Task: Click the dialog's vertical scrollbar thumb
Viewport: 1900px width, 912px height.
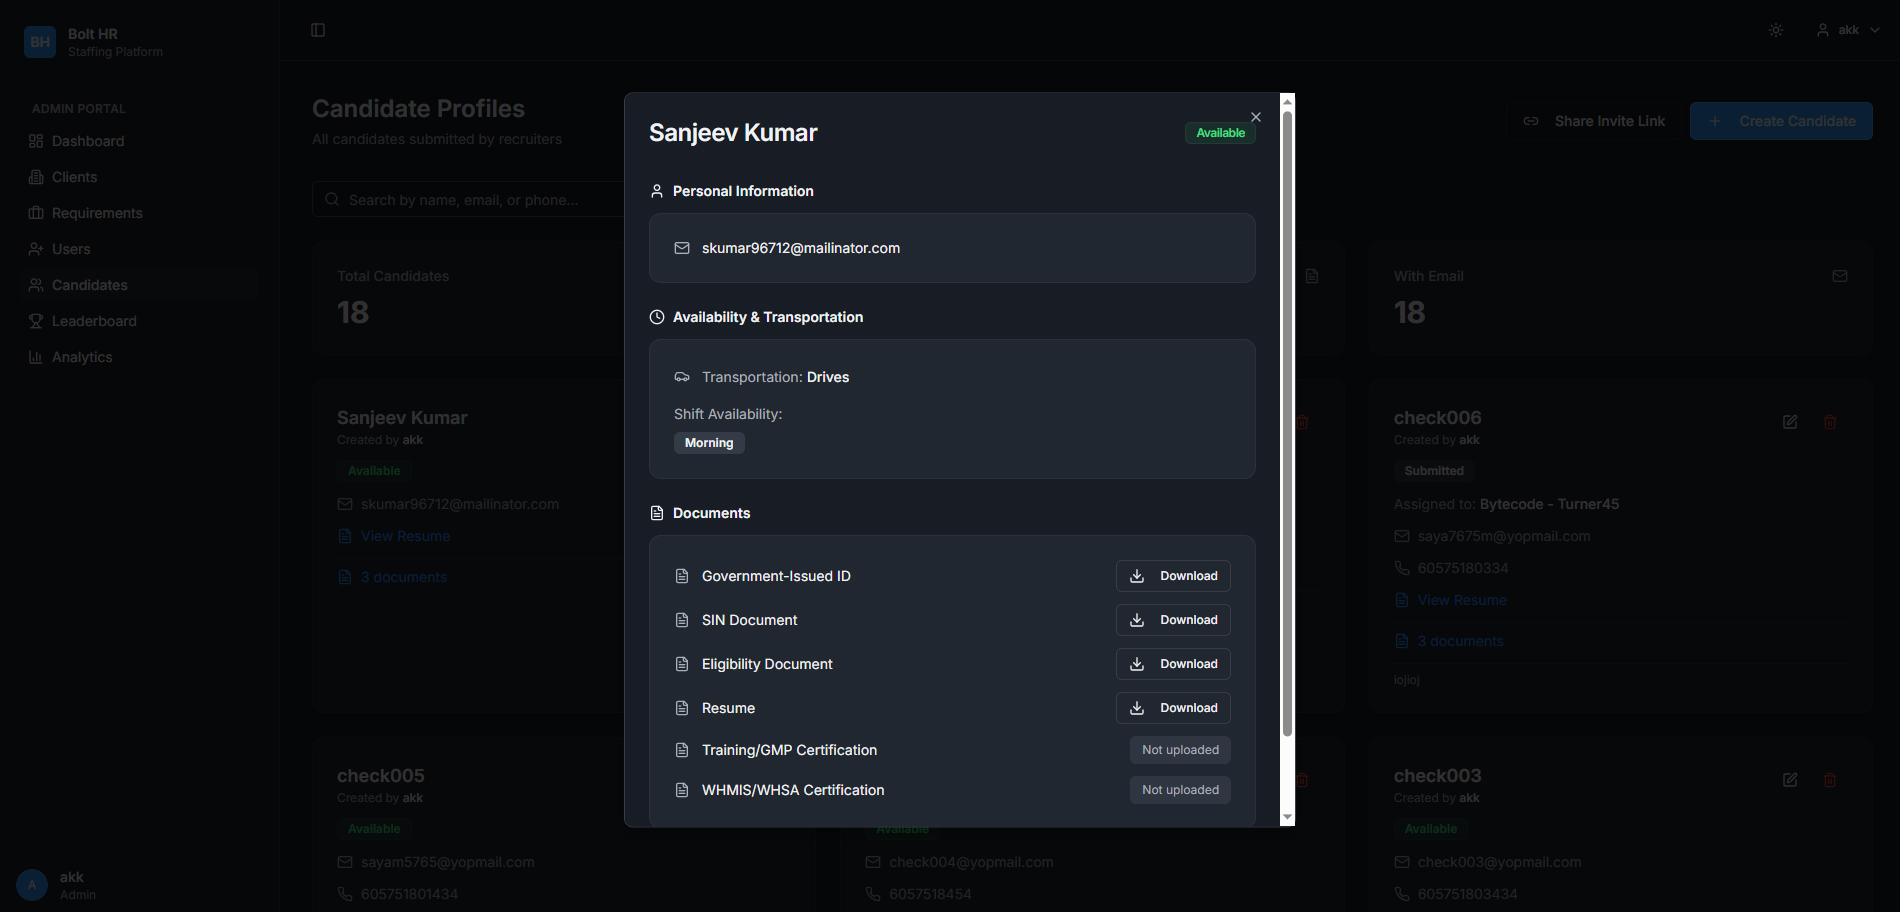Action: [x=1287, y=420]
